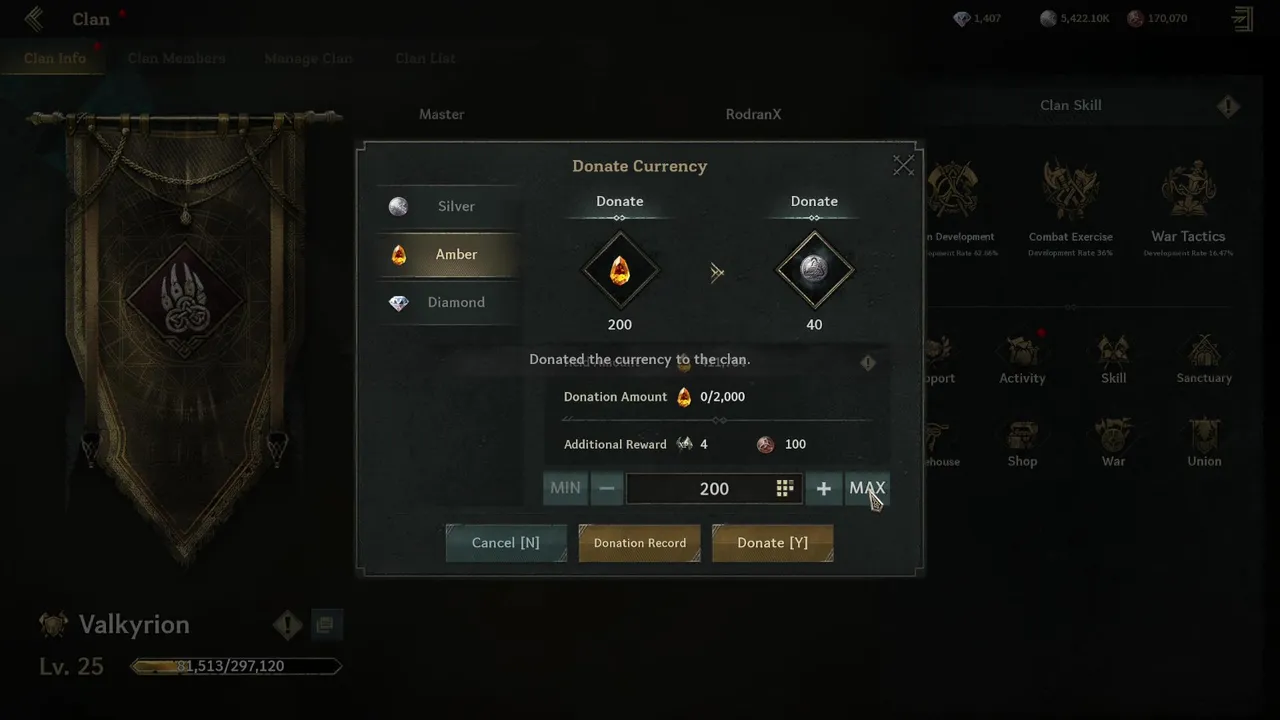This screenshot has width=1280, height=720.
Task: Select Silver currency option
Action: tap(448, 206)
